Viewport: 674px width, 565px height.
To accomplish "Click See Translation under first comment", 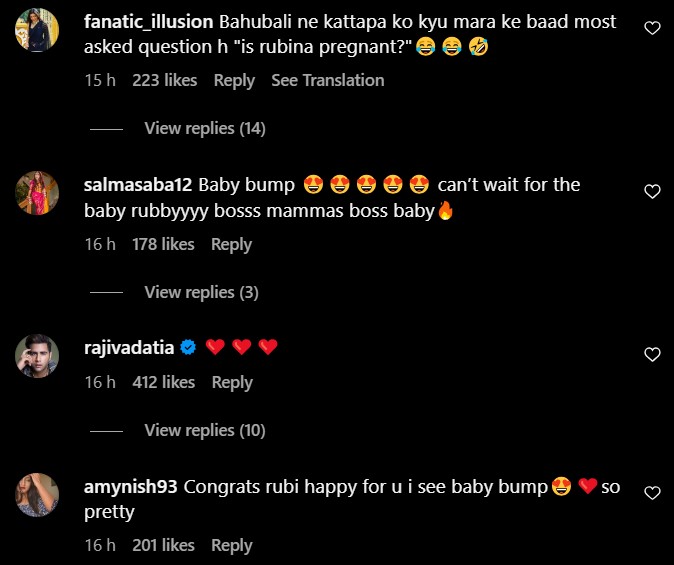I will (x=328, y=80).
